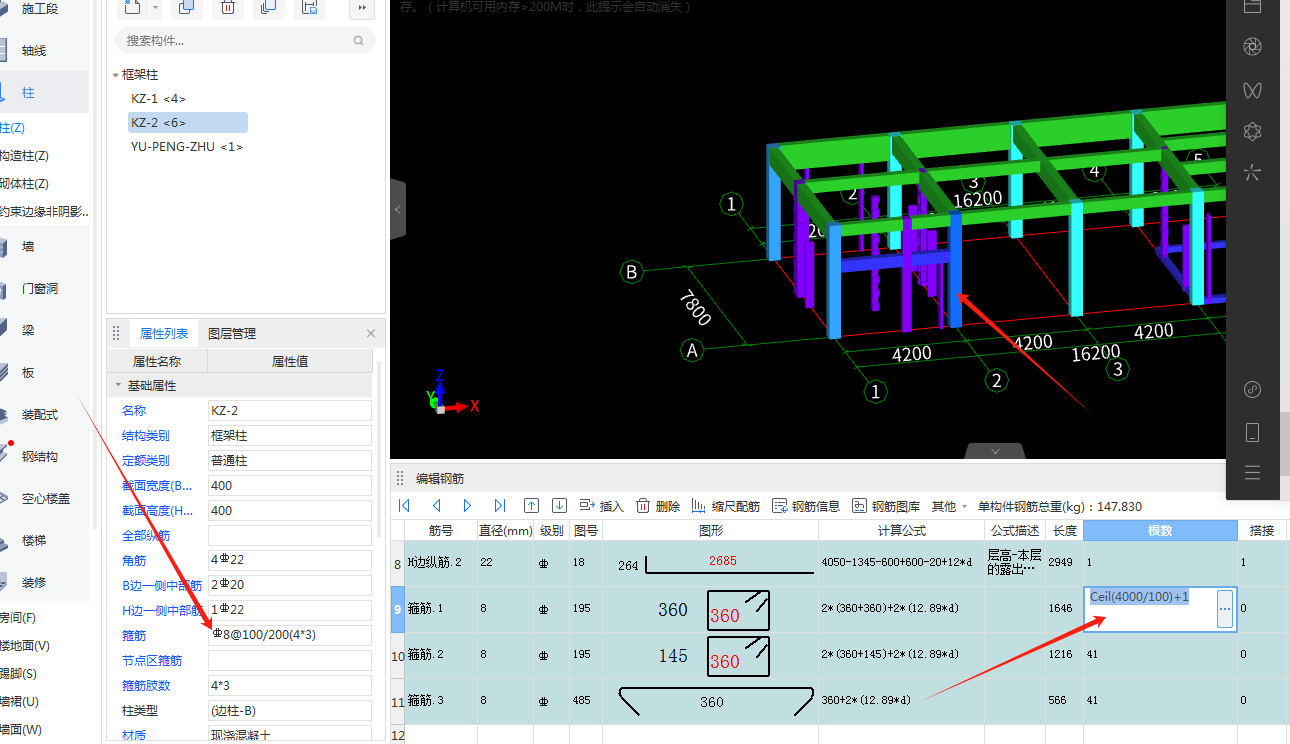Select 砌体柱(Z) sub-item
1290x744 pixels.
pyautogui.click(x=24, y=184)
